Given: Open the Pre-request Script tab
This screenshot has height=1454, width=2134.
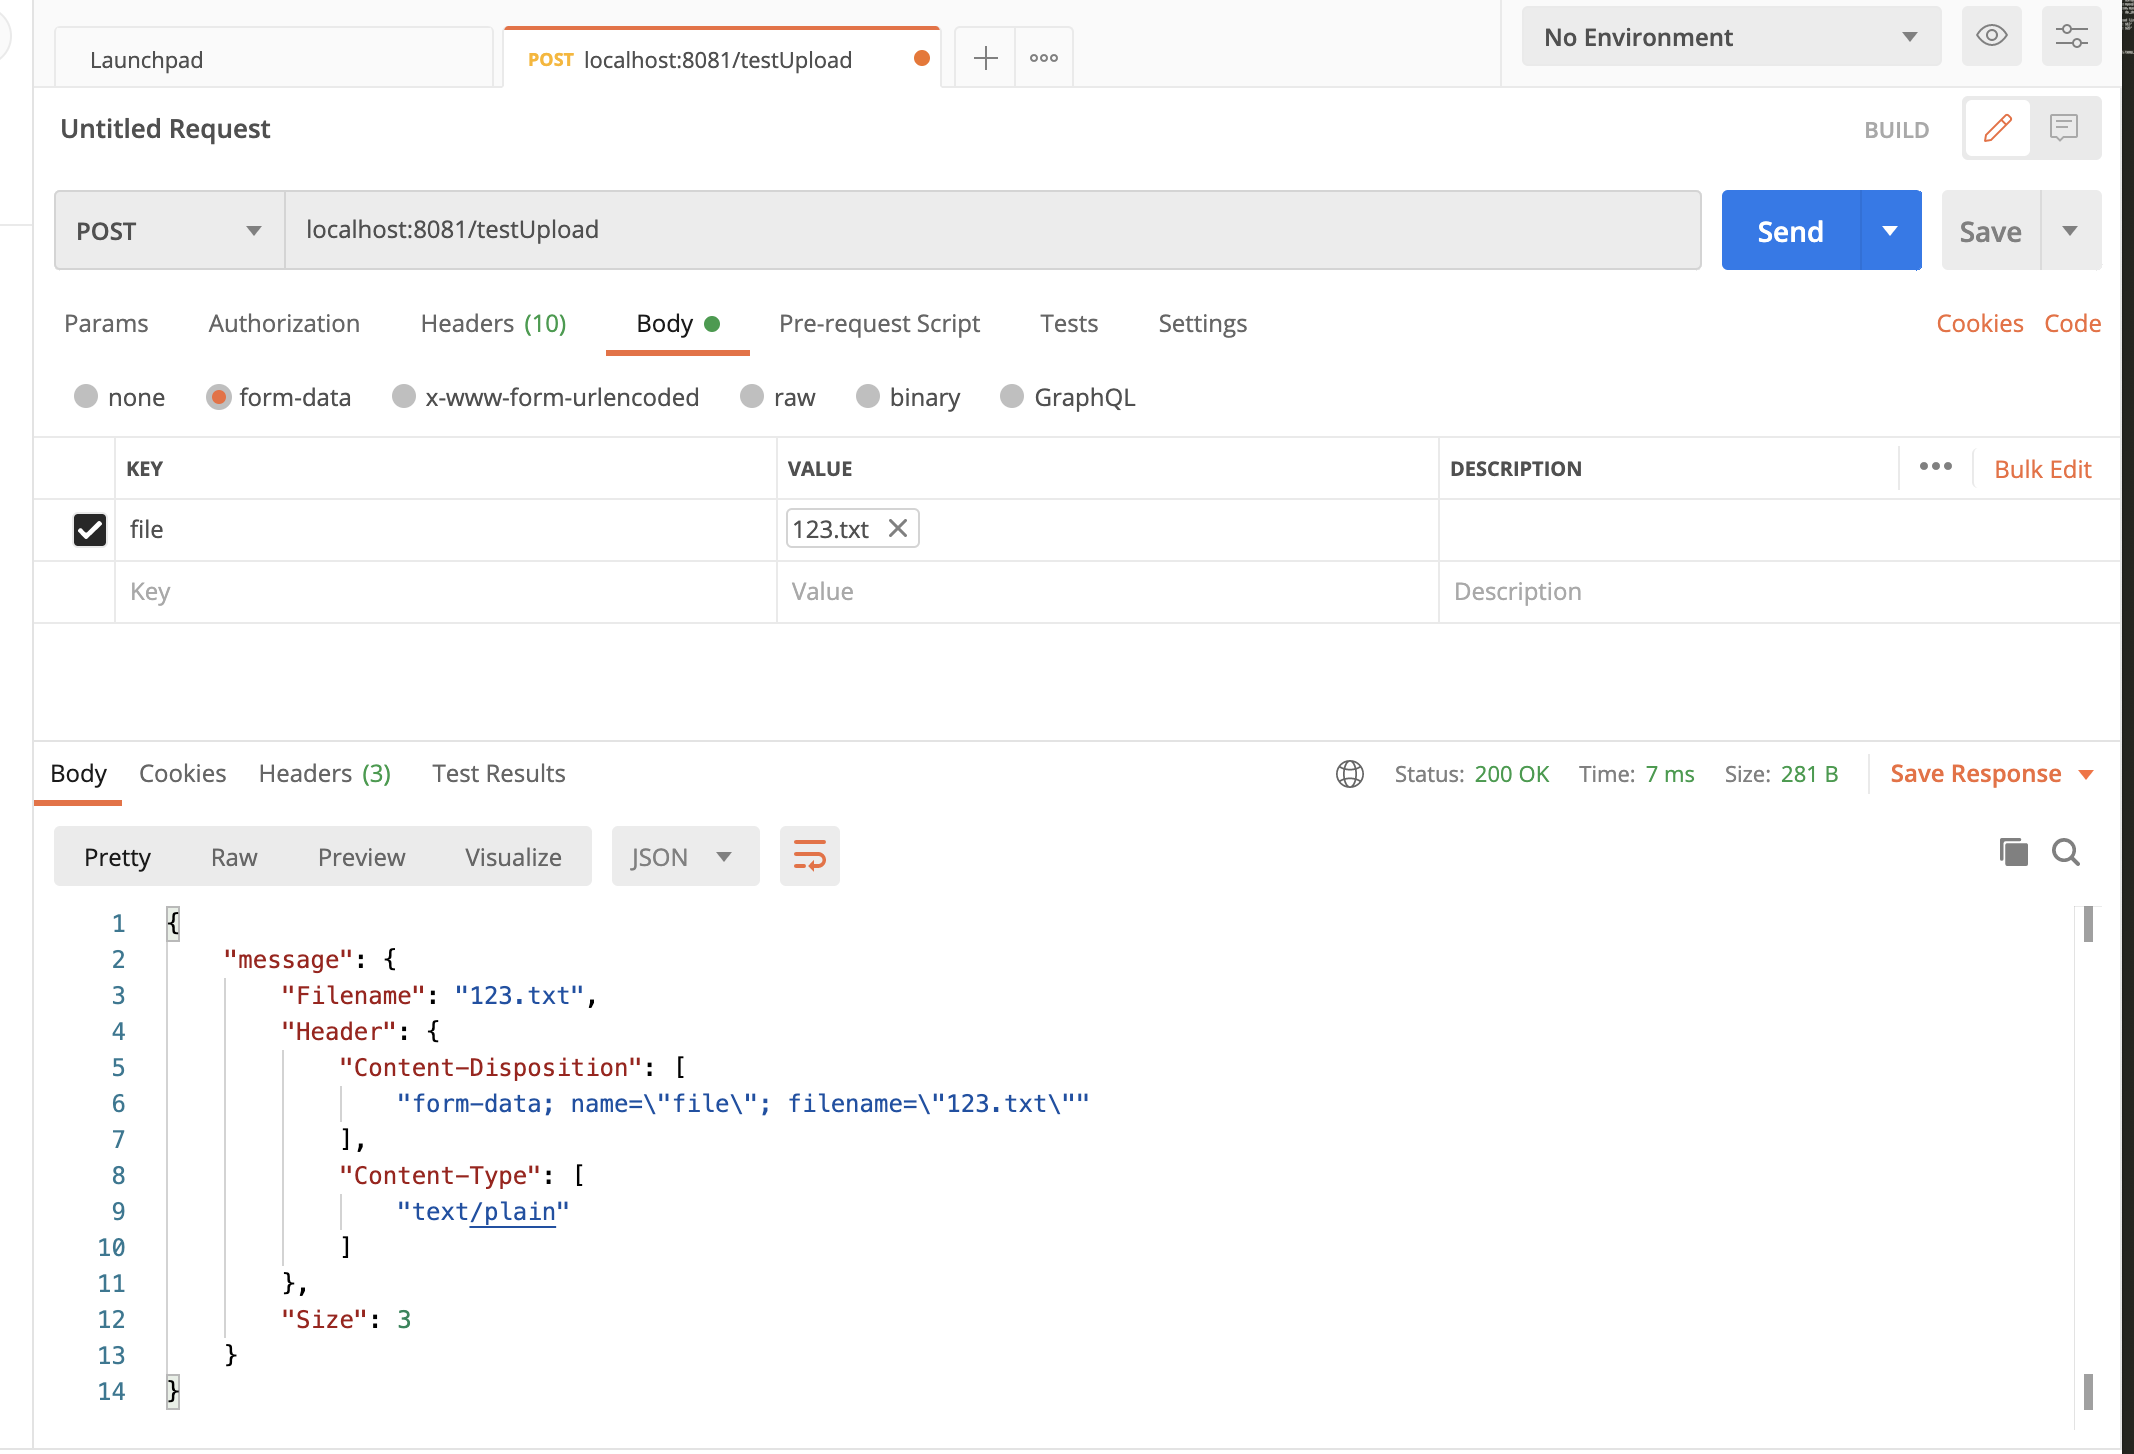Looking at the screenshot, I should tap(879, 323).
